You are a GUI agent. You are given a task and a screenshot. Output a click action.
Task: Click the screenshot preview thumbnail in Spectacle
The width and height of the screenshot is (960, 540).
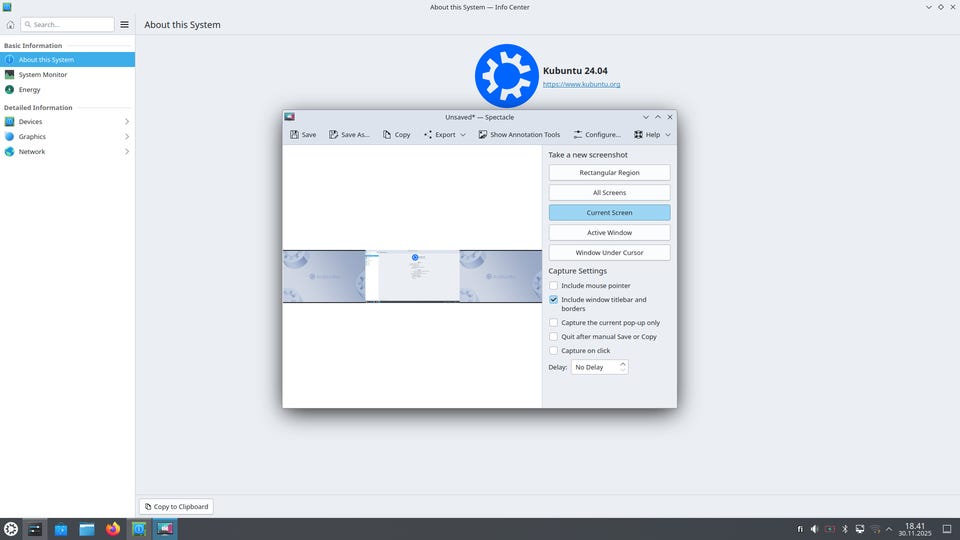coord(412,276)
